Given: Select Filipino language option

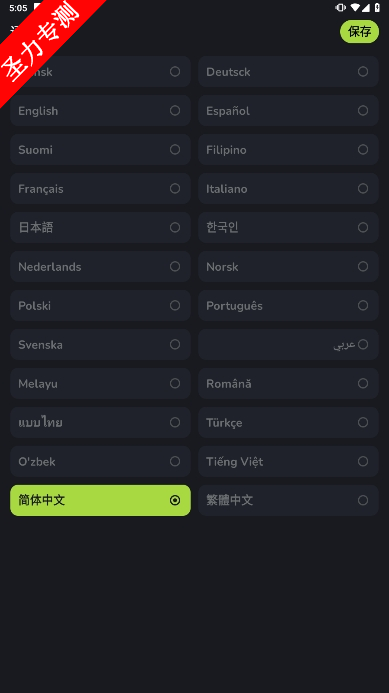Looking at the screenshot, I should tap(288, 149).
